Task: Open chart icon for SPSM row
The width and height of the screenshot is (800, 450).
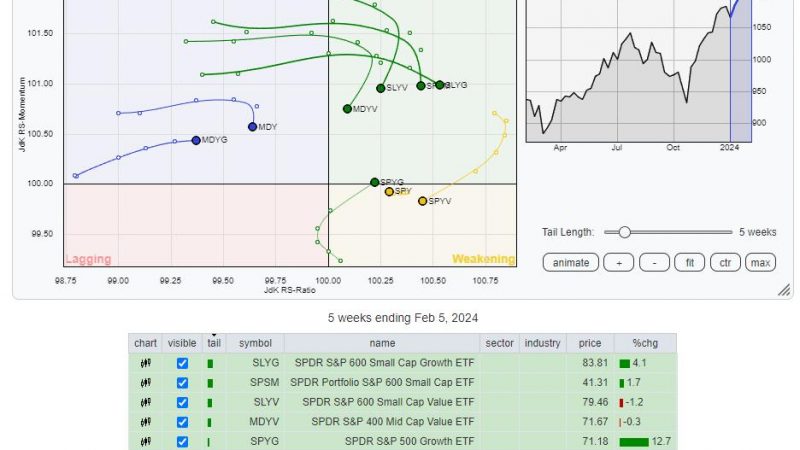Action: click(x=145, y=383)
